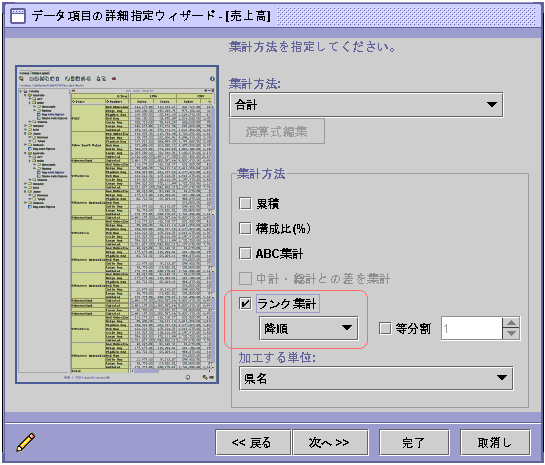This screenshot has height=465, width=545.
Task: Go back with the << 戻る button
Action: coord(253,442)
